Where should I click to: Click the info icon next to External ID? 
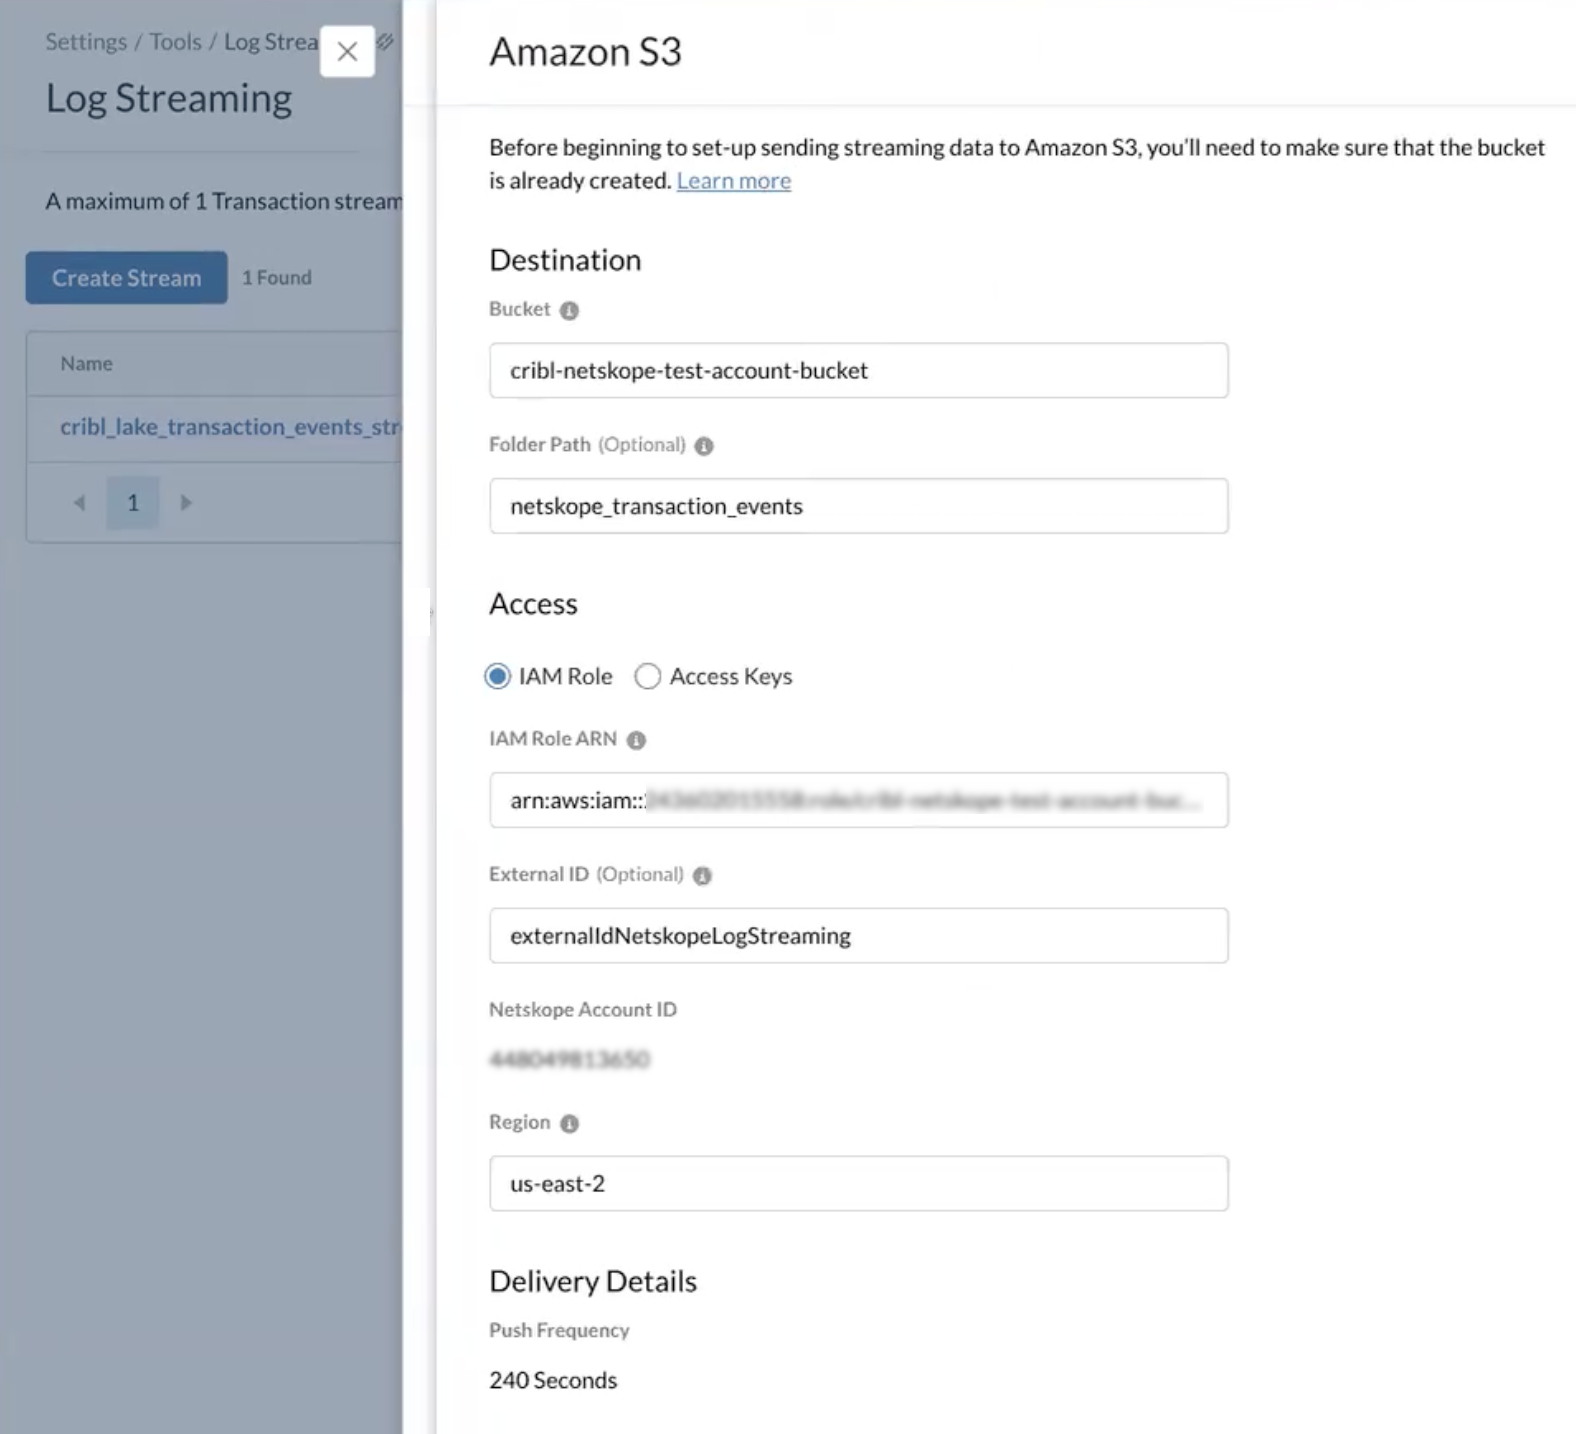(x=702, y=876)
